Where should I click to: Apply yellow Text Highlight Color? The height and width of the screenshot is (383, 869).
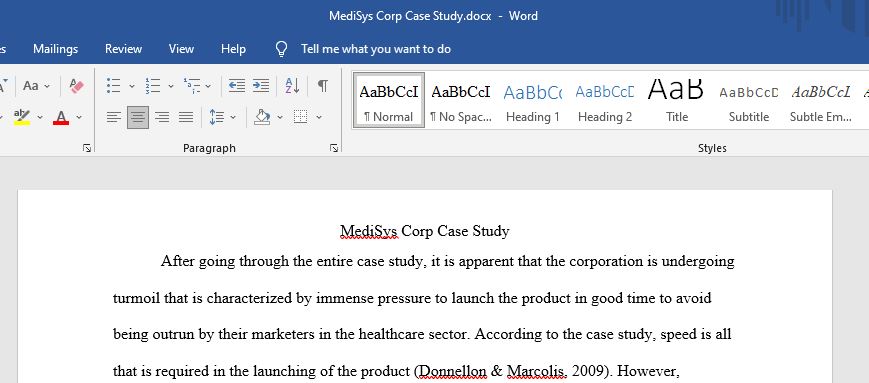[22, 117]
